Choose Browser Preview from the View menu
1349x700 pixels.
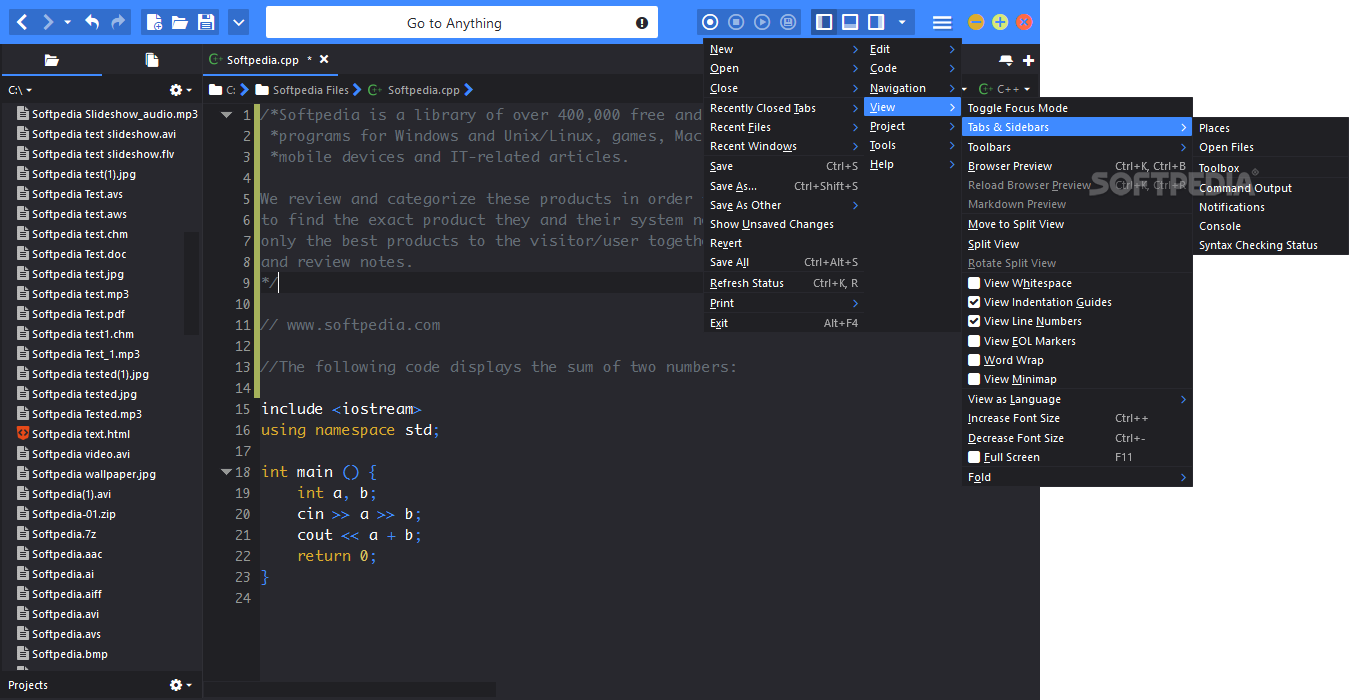pos(1077,166)
